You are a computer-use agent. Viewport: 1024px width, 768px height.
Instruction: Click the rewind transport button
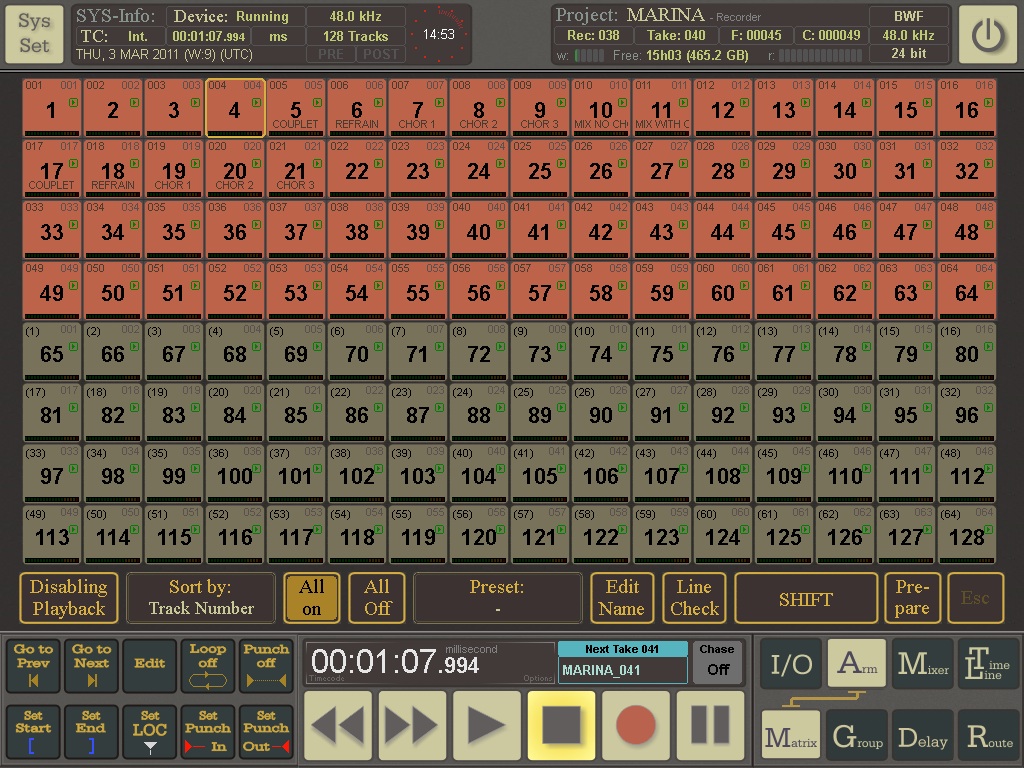tap(338, 725)
